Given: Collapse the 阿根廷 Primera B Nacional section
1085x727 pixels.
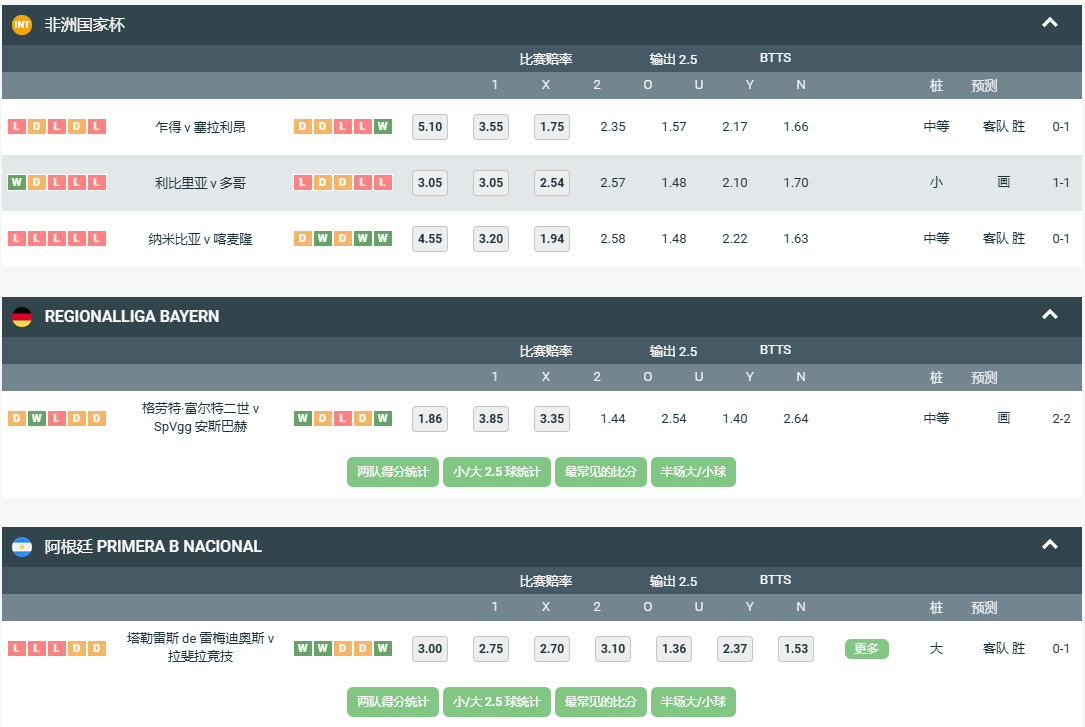Looking at the screenshot, I should tap(1049, 545).
